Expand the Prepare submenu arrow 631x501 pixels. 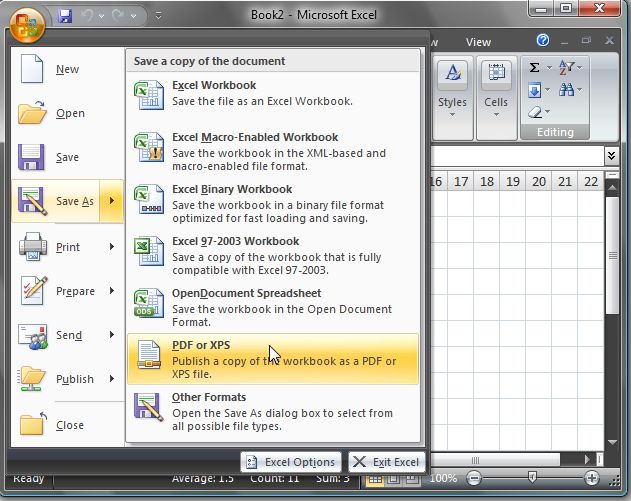(112, 291)
